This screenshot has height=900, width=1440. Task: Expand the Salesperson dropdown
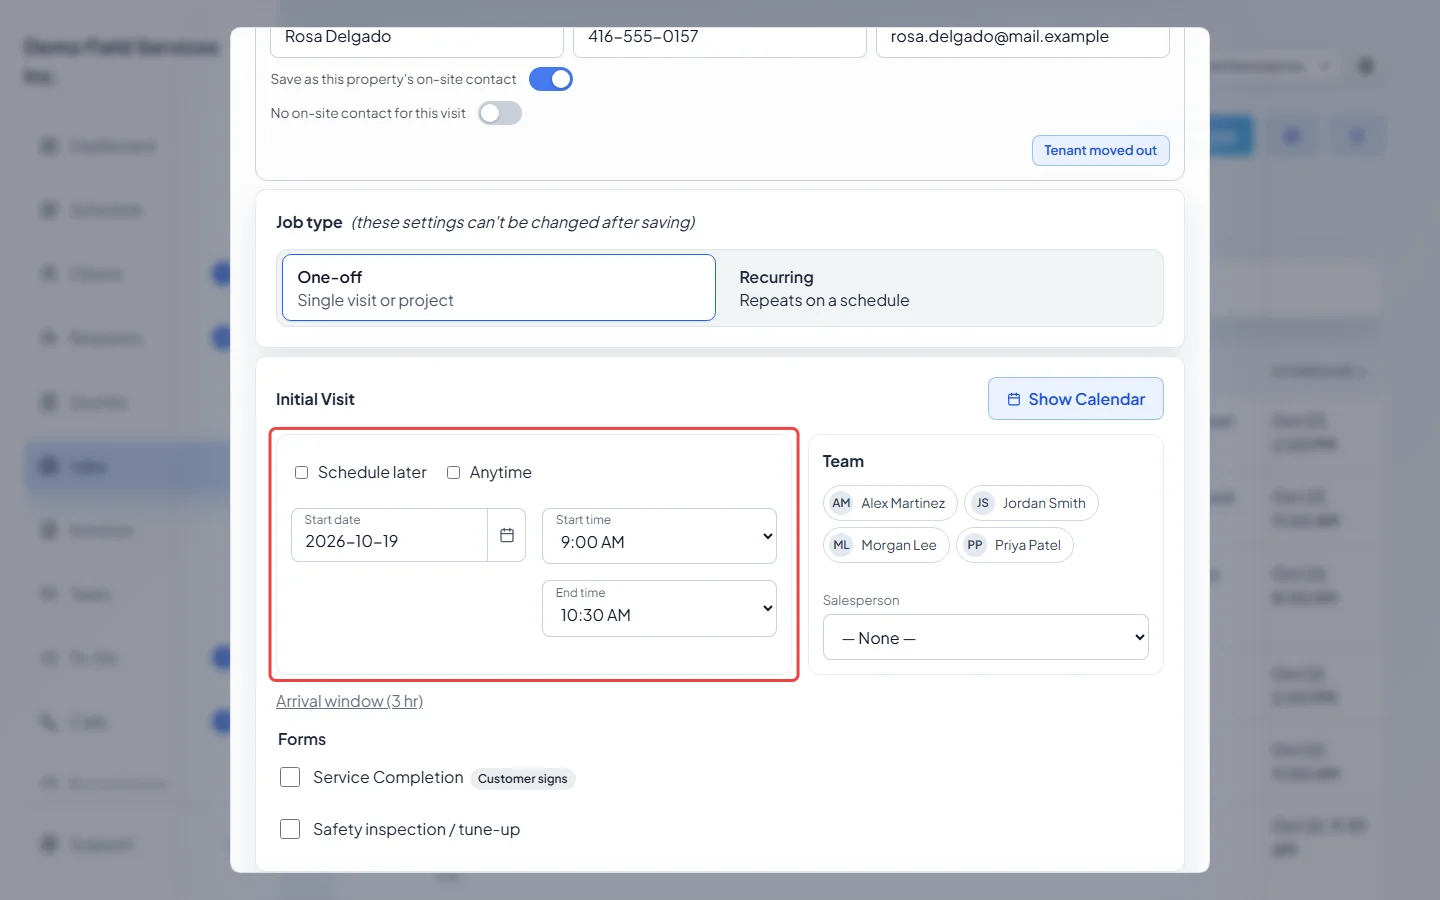(x=986, y=637)
